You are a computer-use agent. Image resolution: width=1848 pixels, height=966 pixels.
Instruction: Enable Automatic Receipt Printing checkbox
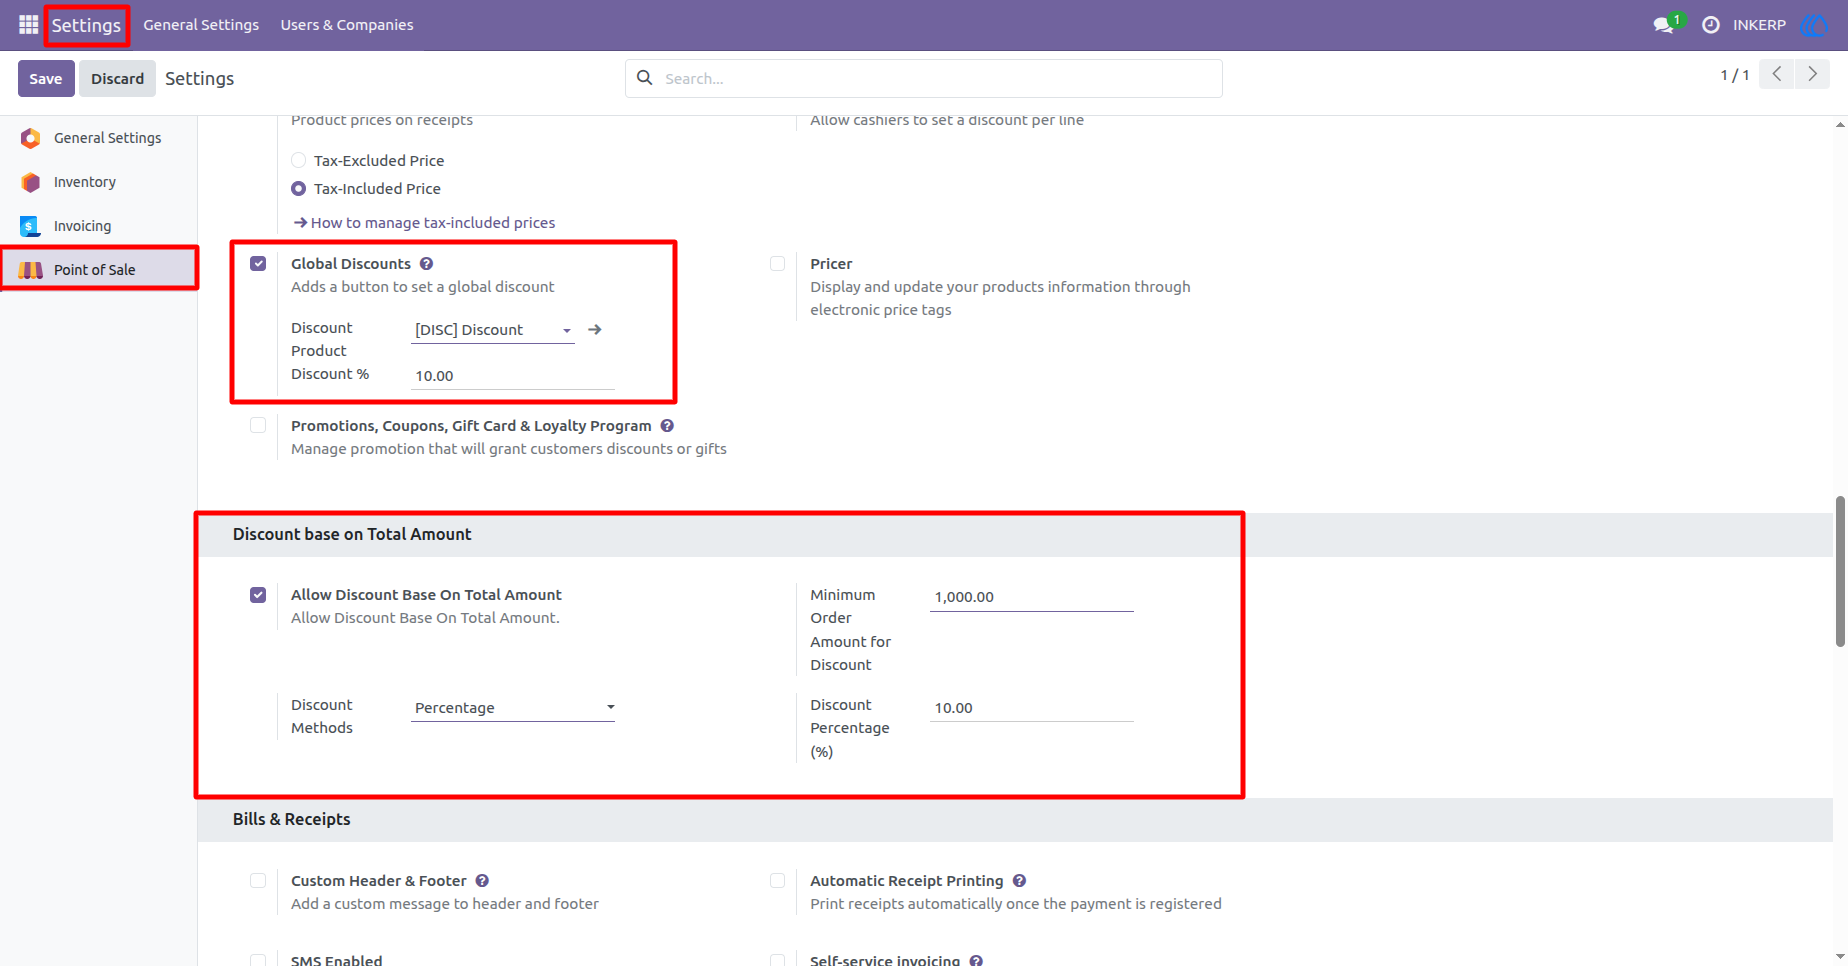(777, 881)
